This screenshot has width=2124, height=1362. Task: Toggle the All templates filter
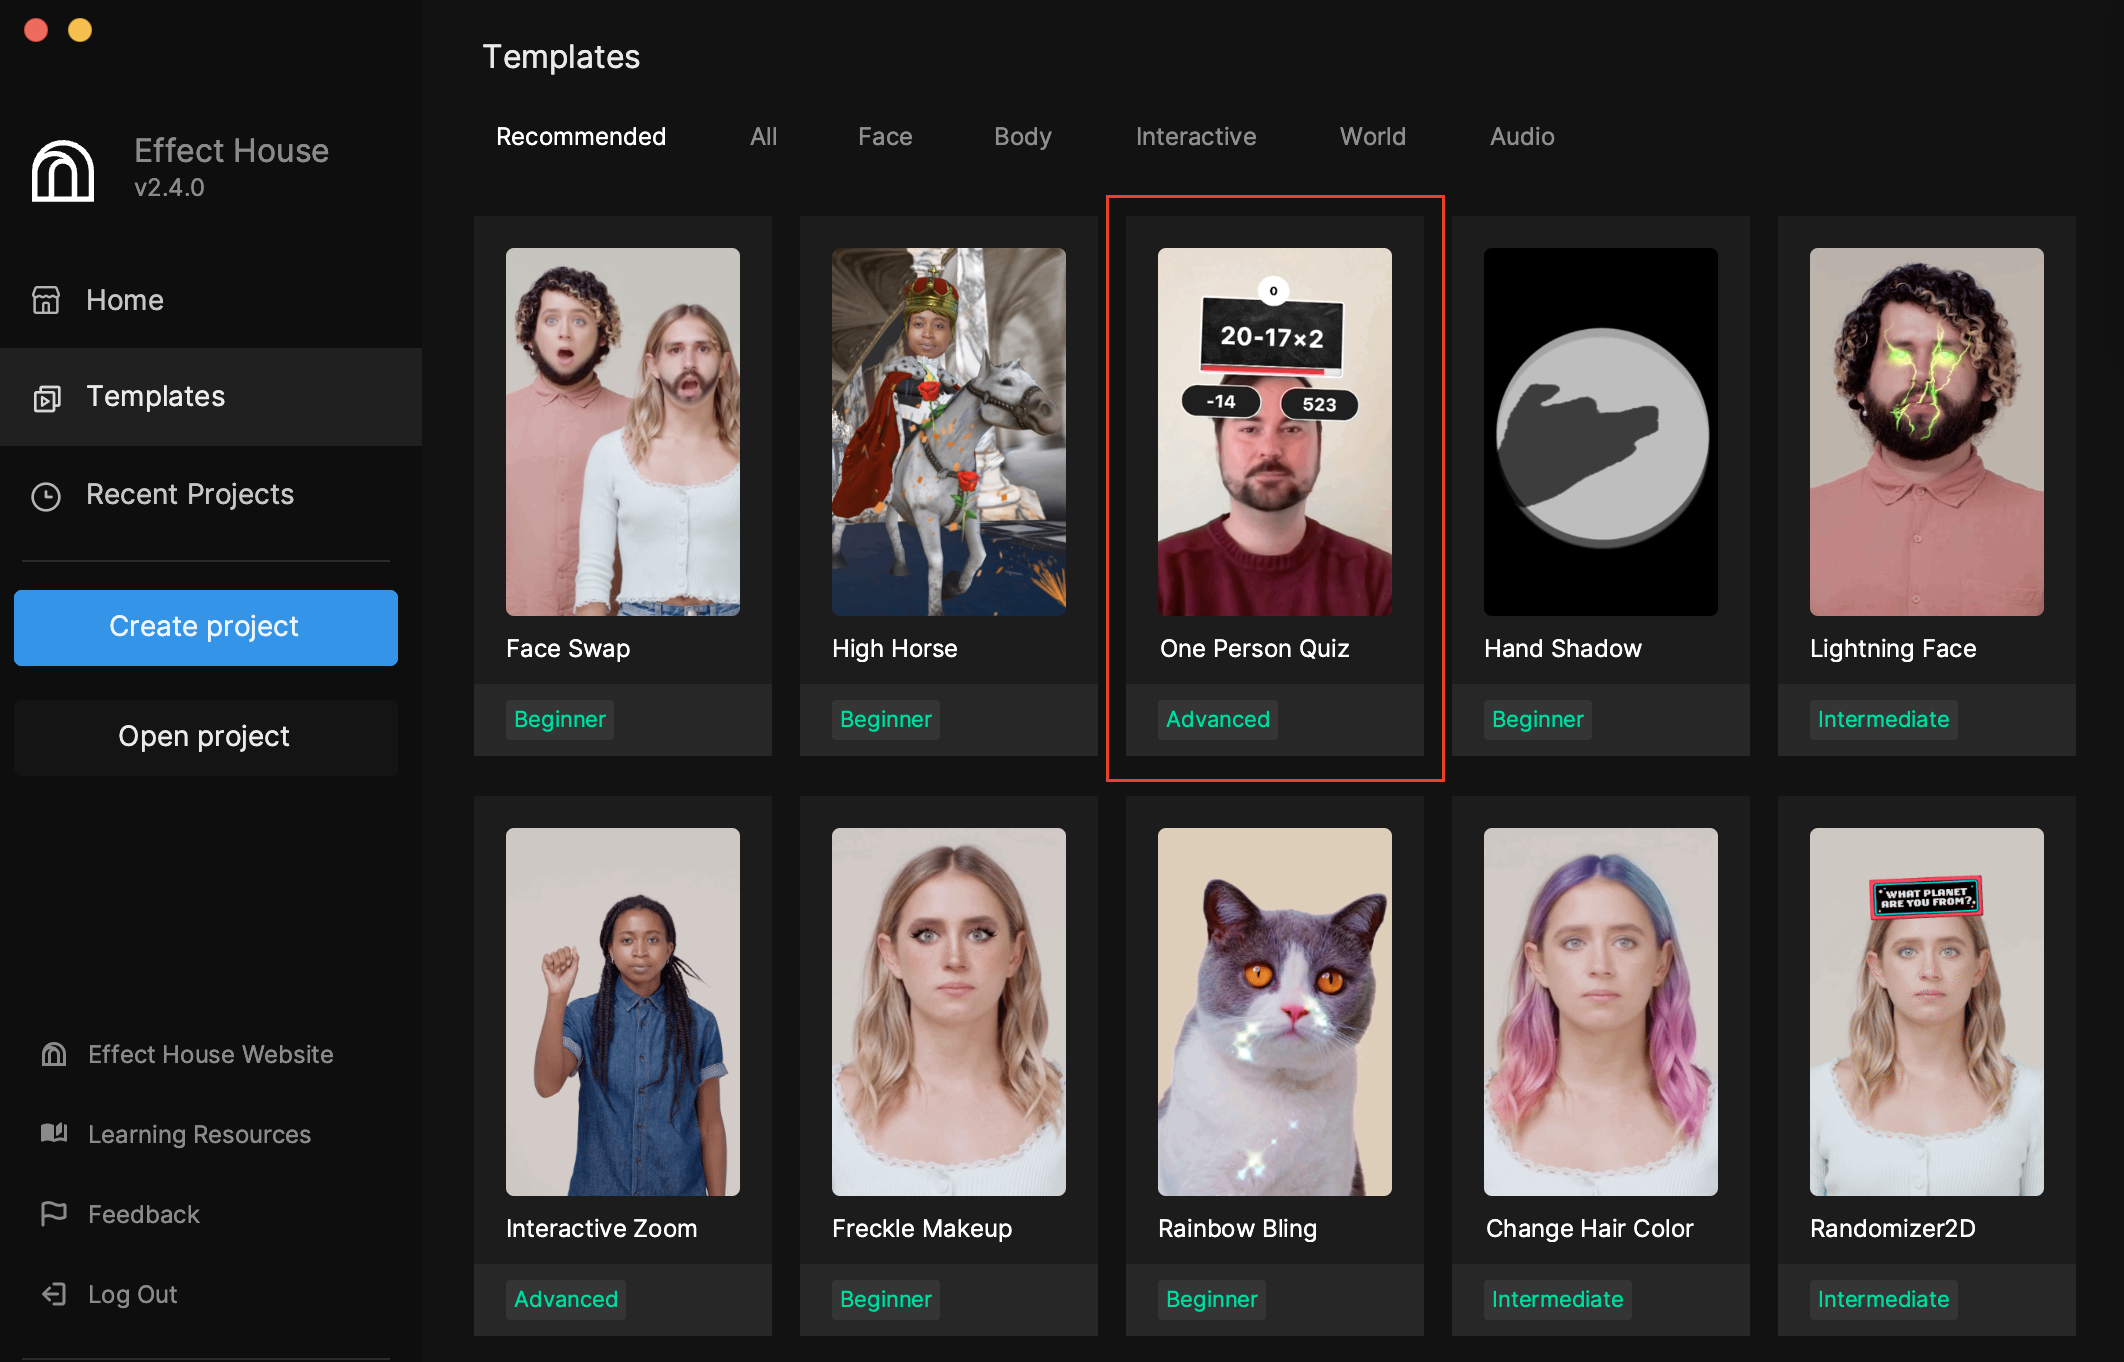pos(762,135)
